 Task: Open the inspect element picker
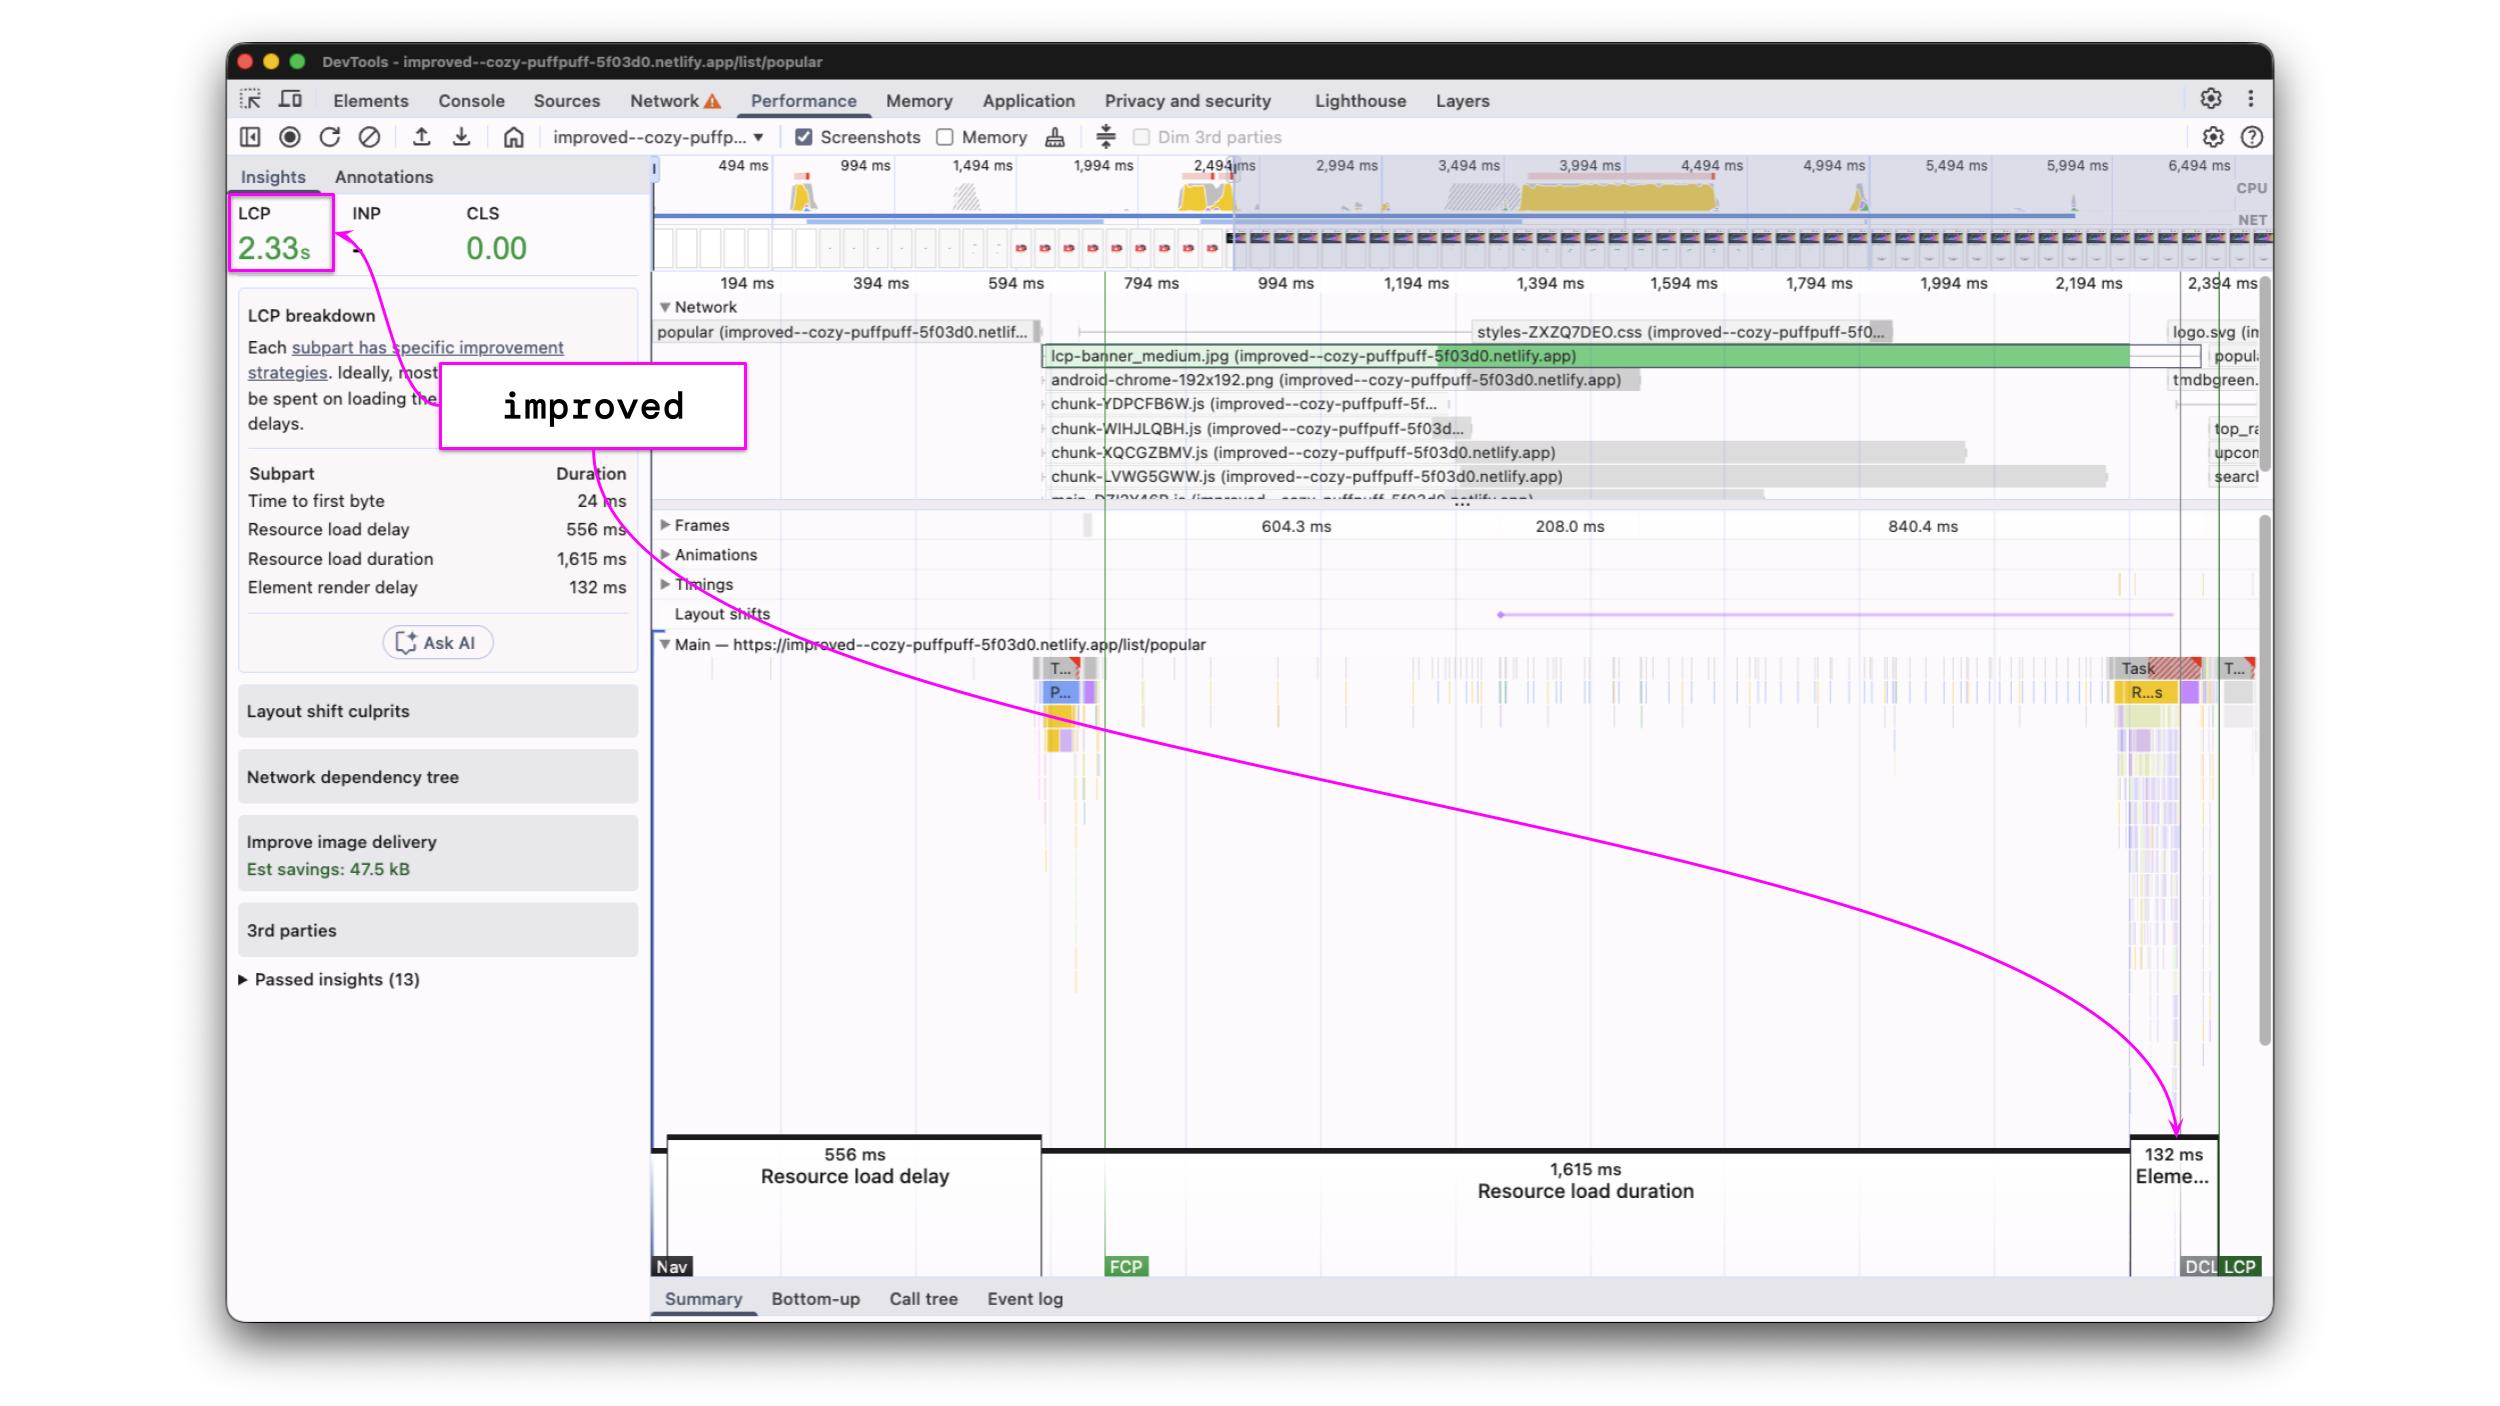(250, 100)
